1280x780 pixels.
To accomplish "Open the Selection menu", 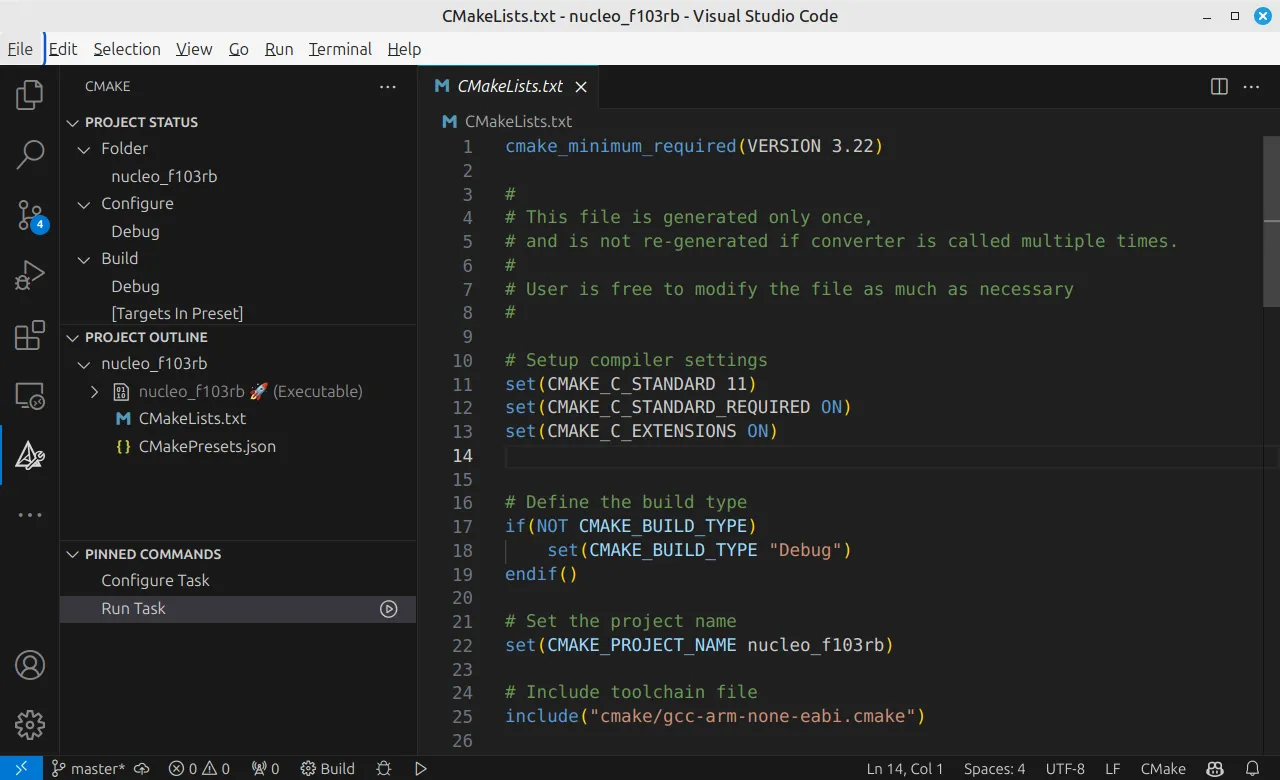I will (127, 49).
